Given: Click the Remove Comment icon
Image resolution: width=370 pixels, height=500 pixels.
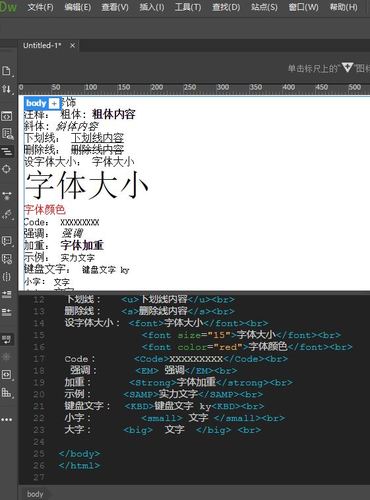Looking at the screenshot, I should [x=6, y=259].
